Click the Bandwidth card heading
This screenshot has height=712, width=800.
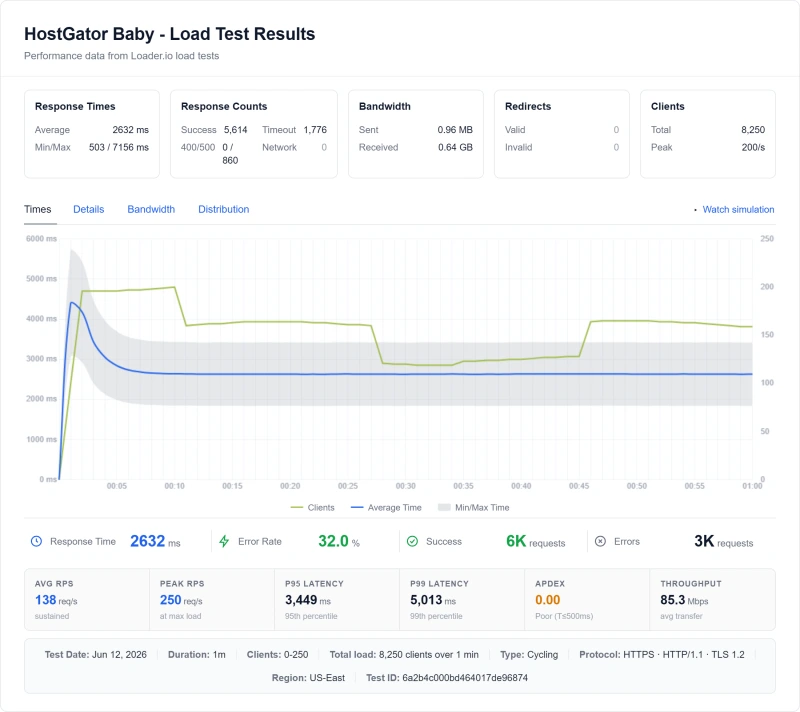(x=385, y=106)
